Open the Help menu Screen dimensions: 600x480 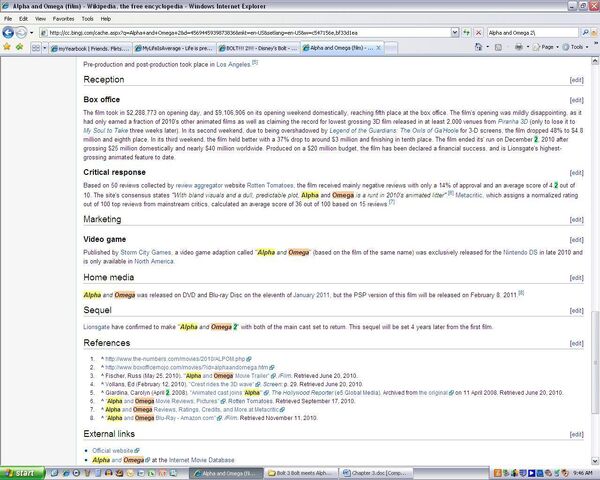pos(106,19)
